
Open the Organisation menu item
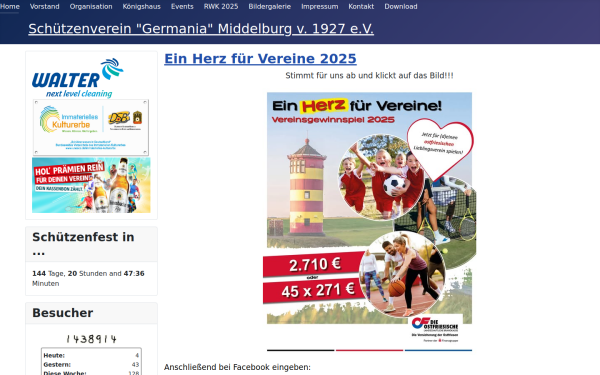coord(91,7)
